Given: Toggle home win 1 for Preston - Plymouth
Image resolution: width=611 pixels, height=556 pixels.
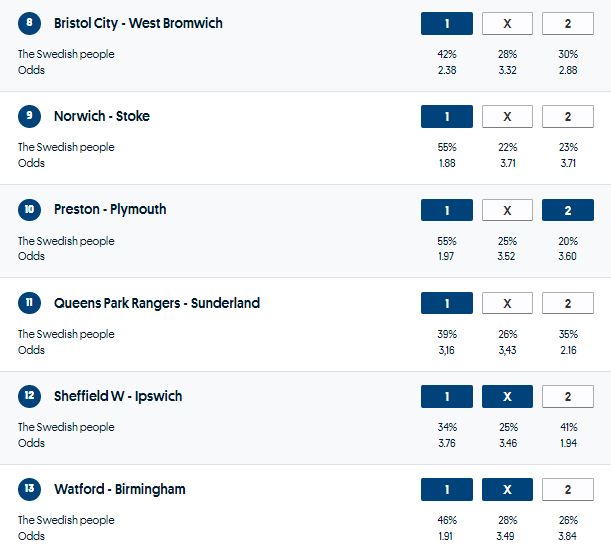Looking at the screenshot, I should point(446,210).
